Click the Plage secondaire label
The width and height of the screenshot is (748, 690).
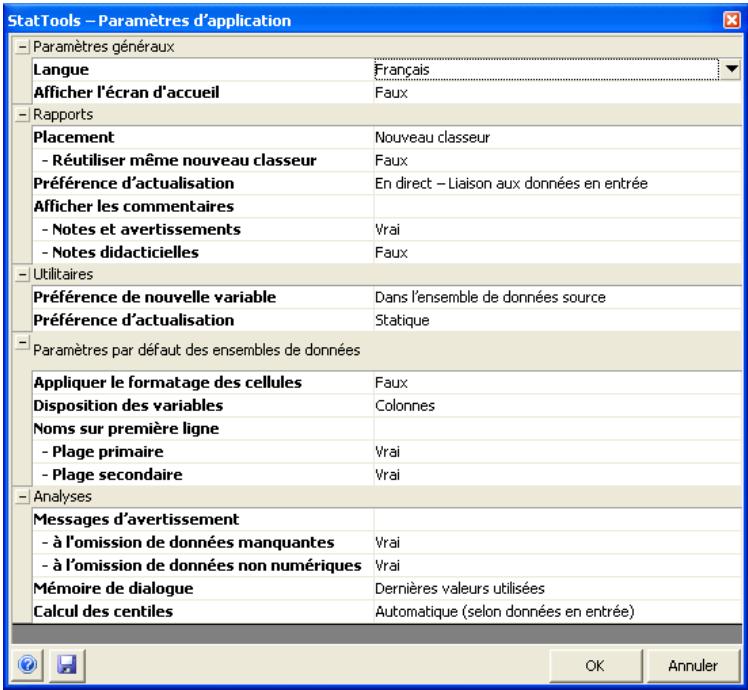[112, 475]
